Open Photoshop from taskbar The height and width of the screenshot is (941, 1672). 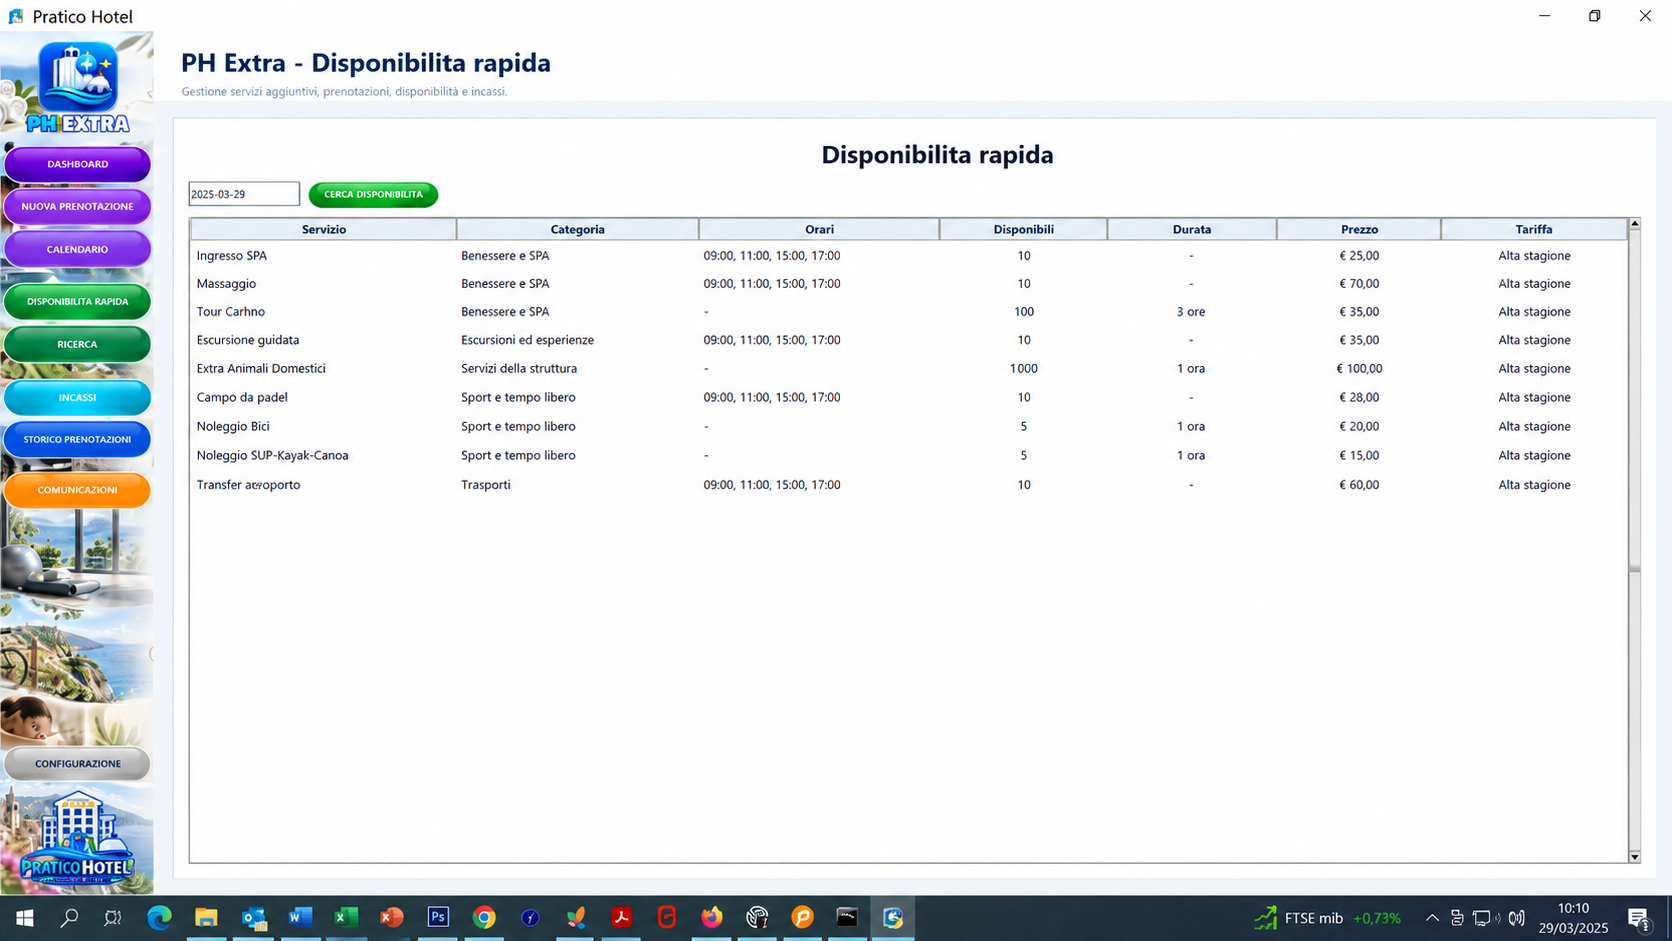[438, 918]
